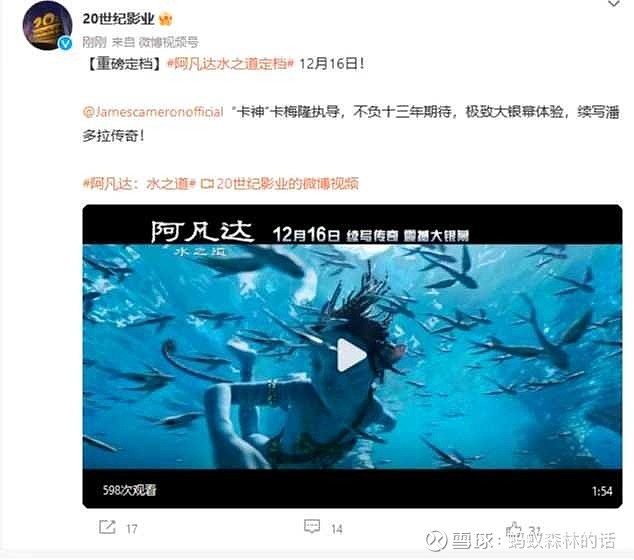Click the 雪球 watermark logo
The width and height of the screenshot is (634, 560).
pos(437,541)
